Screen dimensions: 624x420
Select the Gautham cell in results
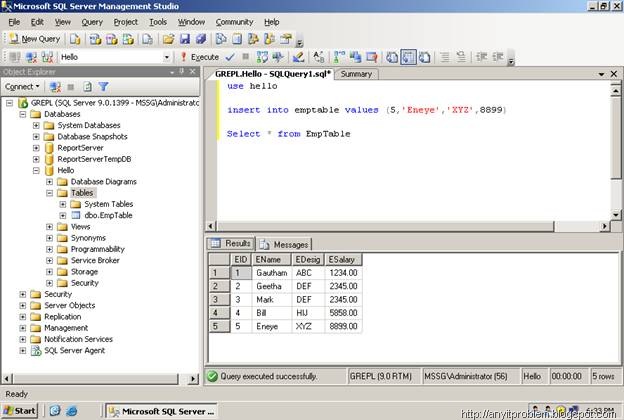pyautogui.click(x=272, y=273)
